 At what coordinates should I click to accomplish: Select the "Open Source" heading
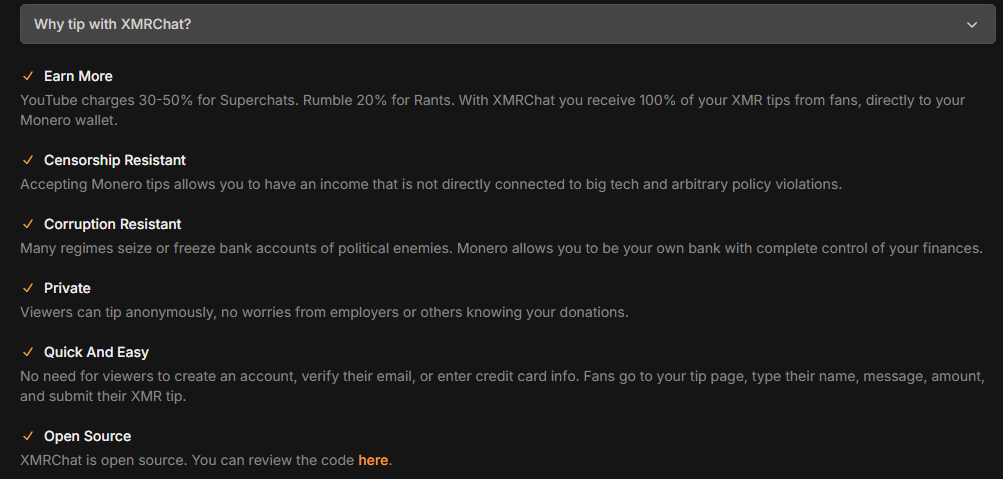[x=87, y=436]
